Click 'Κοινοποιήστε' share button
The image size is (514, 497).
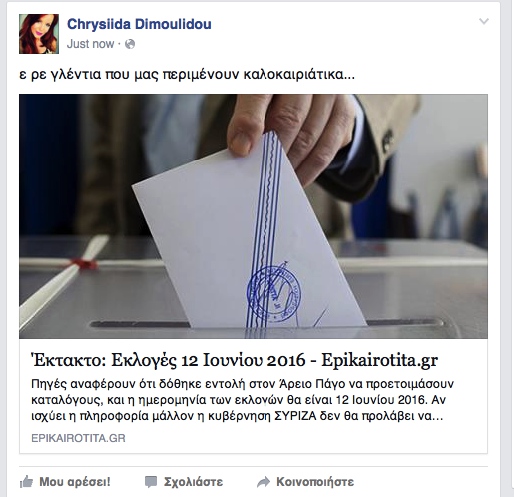coord(315,482)
